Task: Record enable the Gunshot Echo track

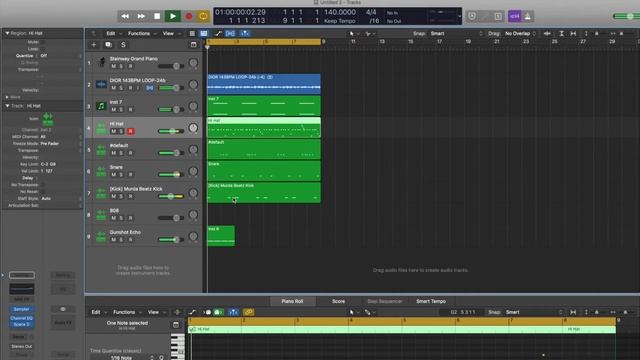Action: (x=131, y=239)
